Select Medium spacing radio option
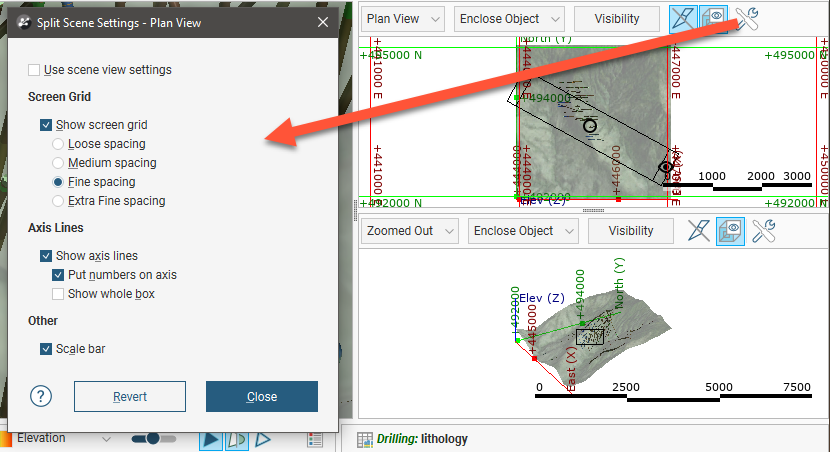This screenshot has width=830, height=452. [x=58, y=163]
